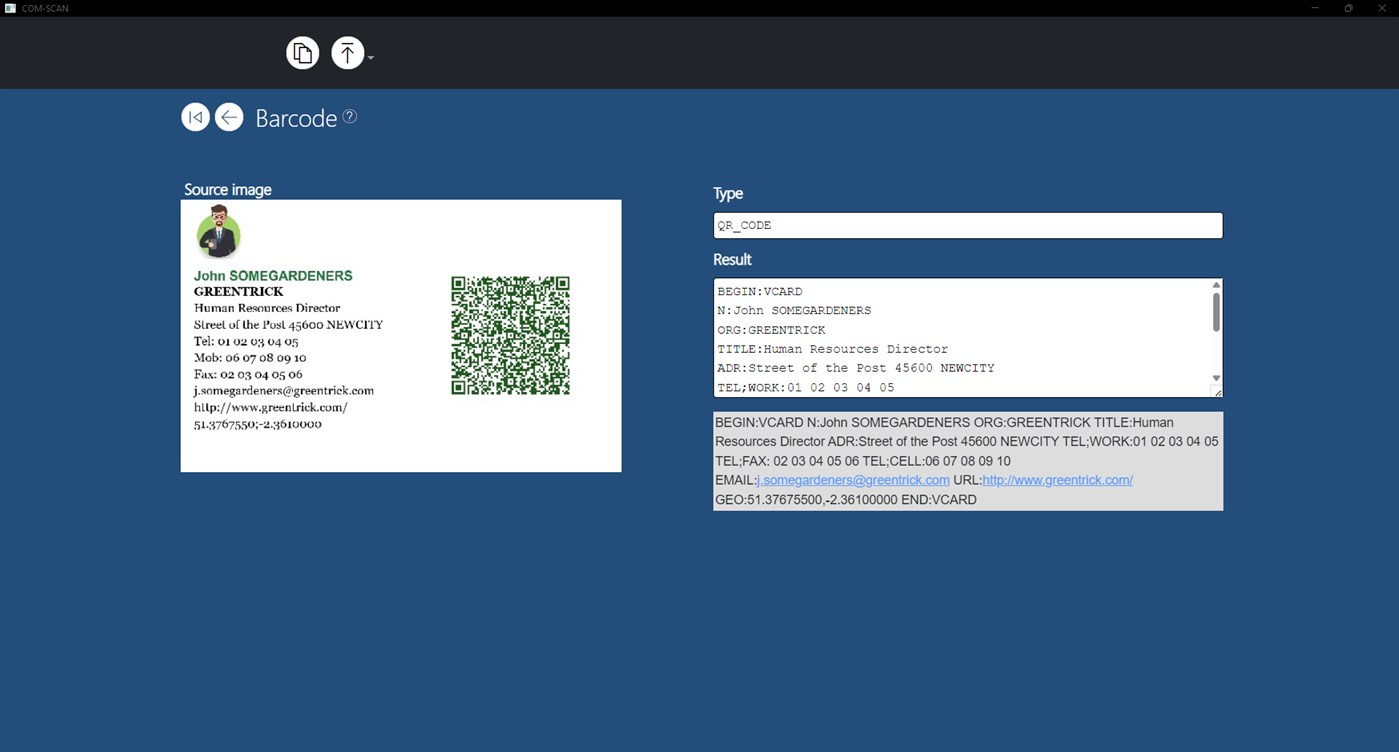Focus the Type field showing QR_CODE
Image resolution: width=1399 pixels, height=752 pixels.
968,225
